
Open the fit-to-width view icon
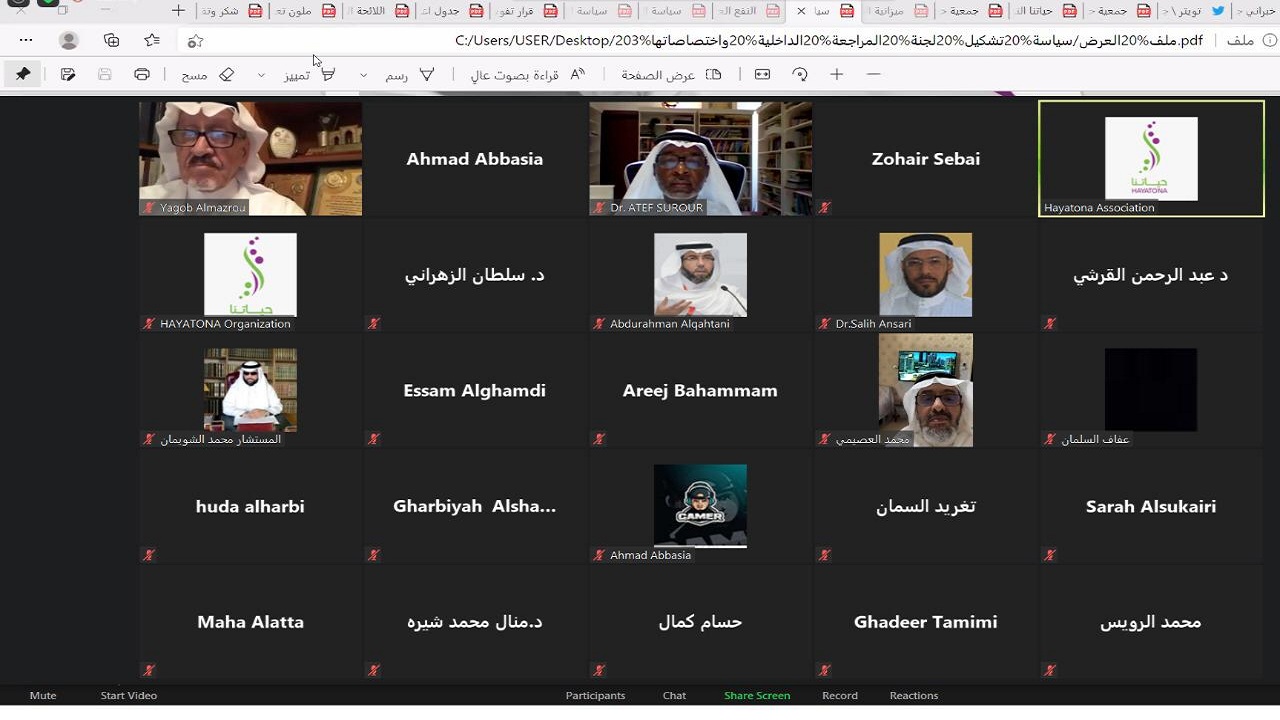762,73
